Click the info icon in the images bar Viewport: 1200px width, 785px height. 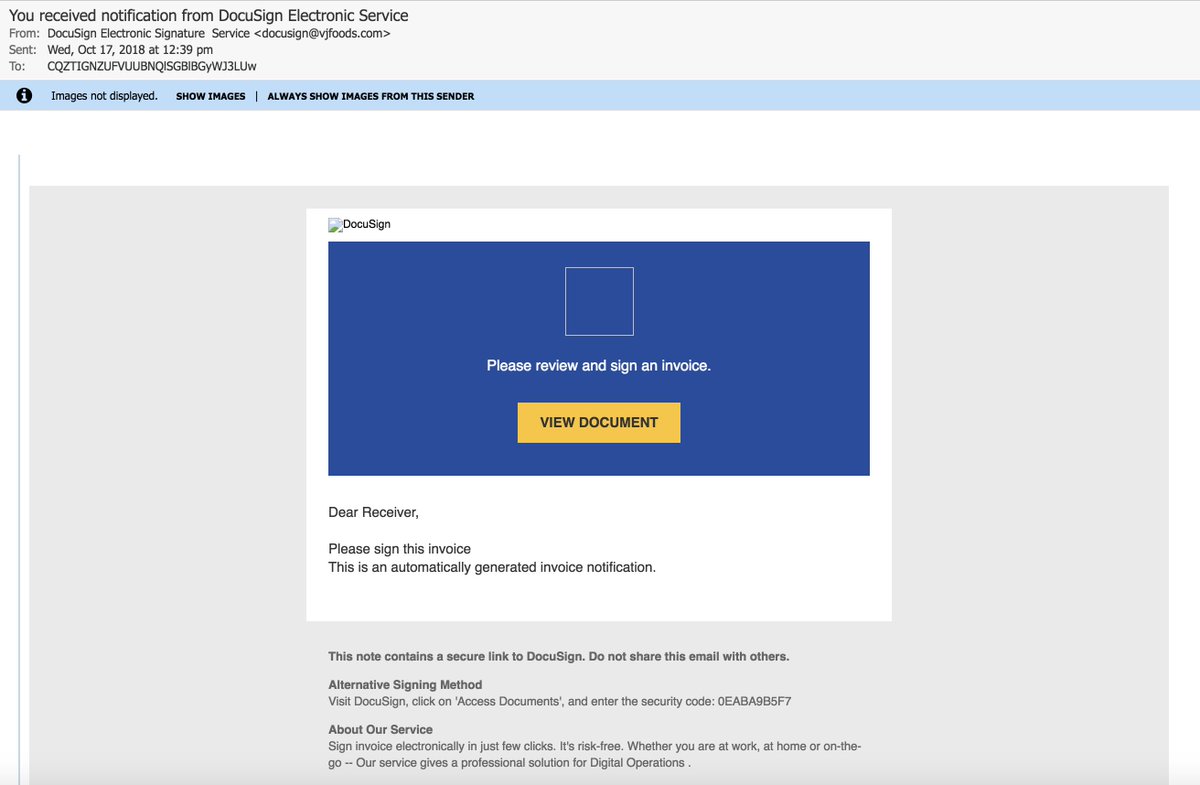pyautogui.click(x=25, y=96)
